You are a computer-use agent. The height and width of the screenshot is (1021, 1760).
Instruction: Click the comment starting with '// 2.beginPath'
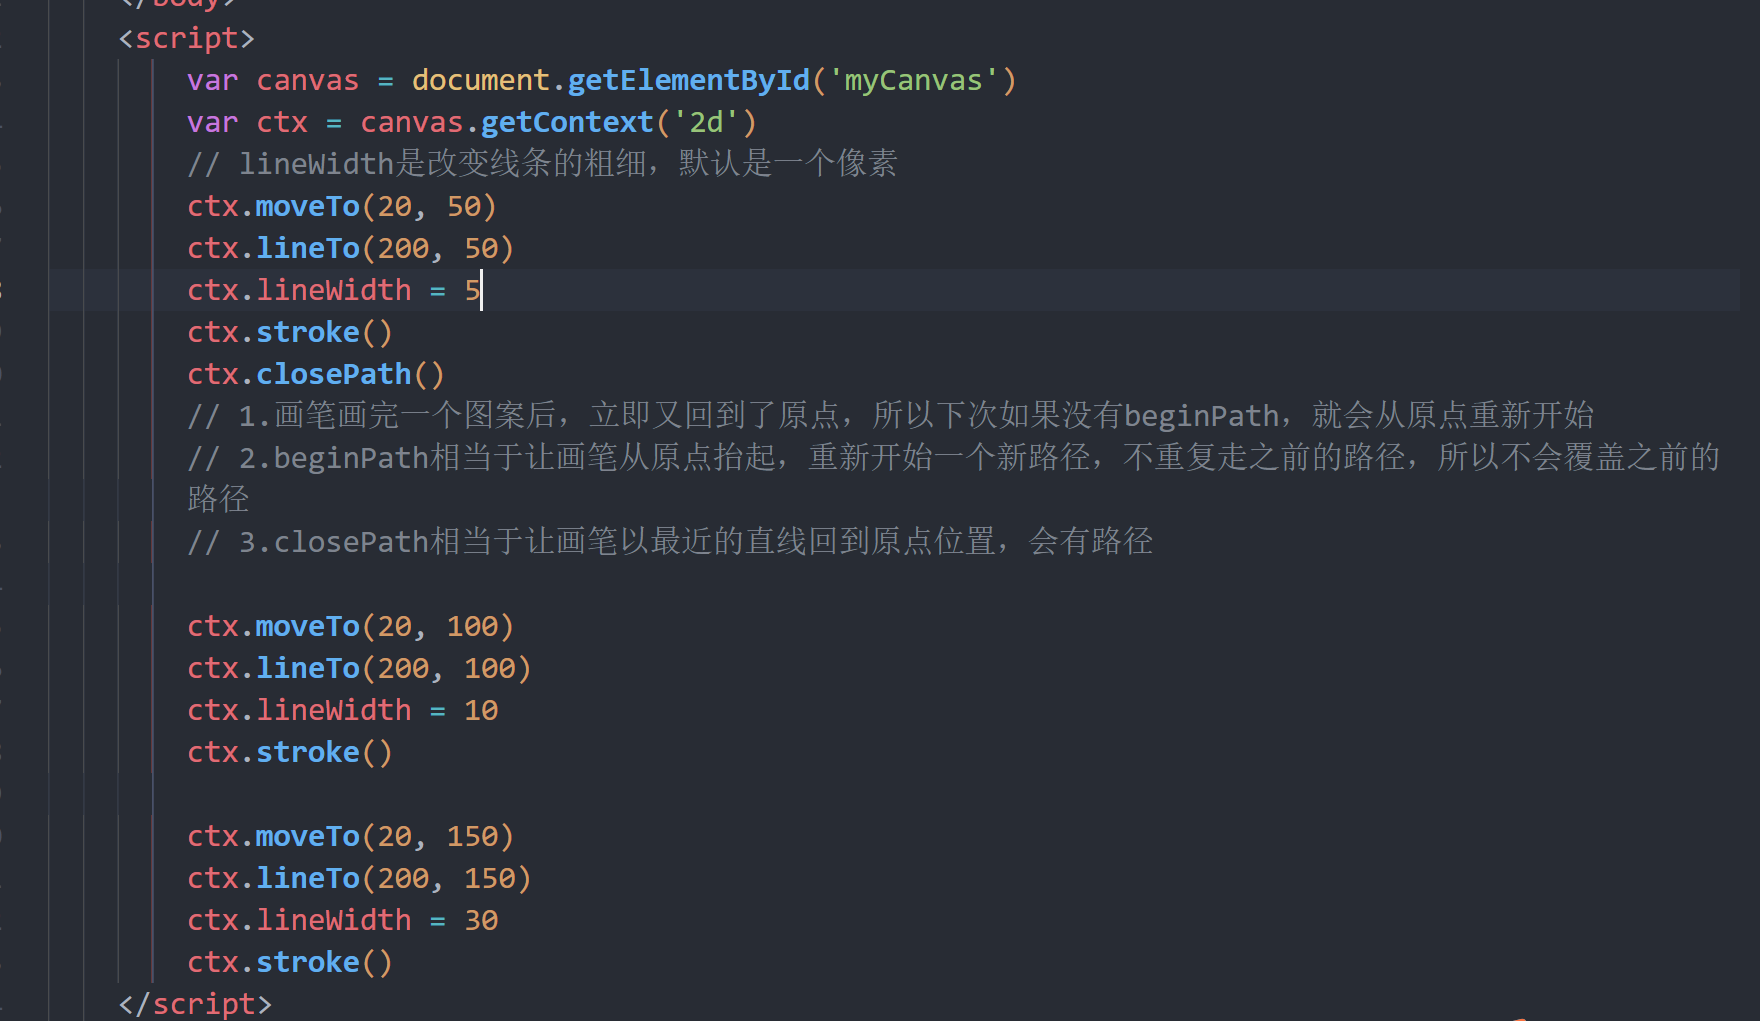click(953, 478)
